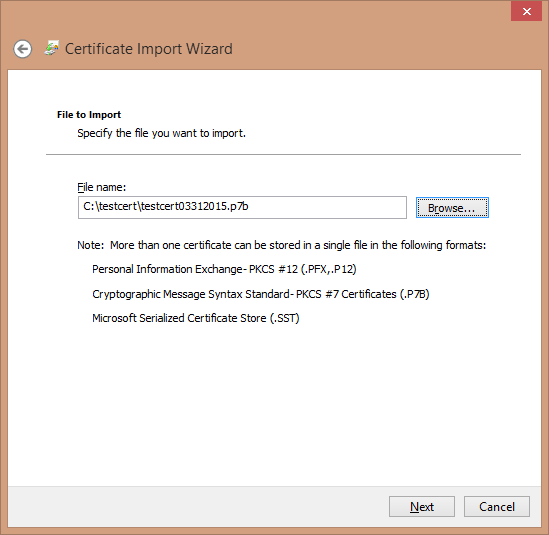Click the horizontal divider below the heading
This screenshot has width=549, height=535.
pyautogui.click(x=283, y=154)
